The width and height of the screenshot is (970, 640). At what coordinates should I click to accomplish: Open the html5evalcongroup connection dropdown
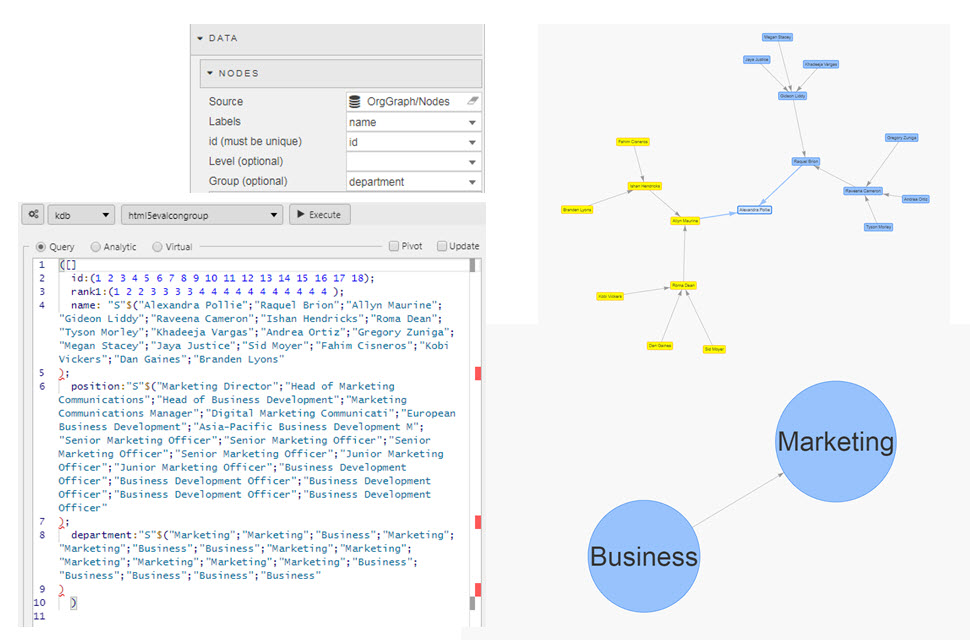(x=201, y=215)
